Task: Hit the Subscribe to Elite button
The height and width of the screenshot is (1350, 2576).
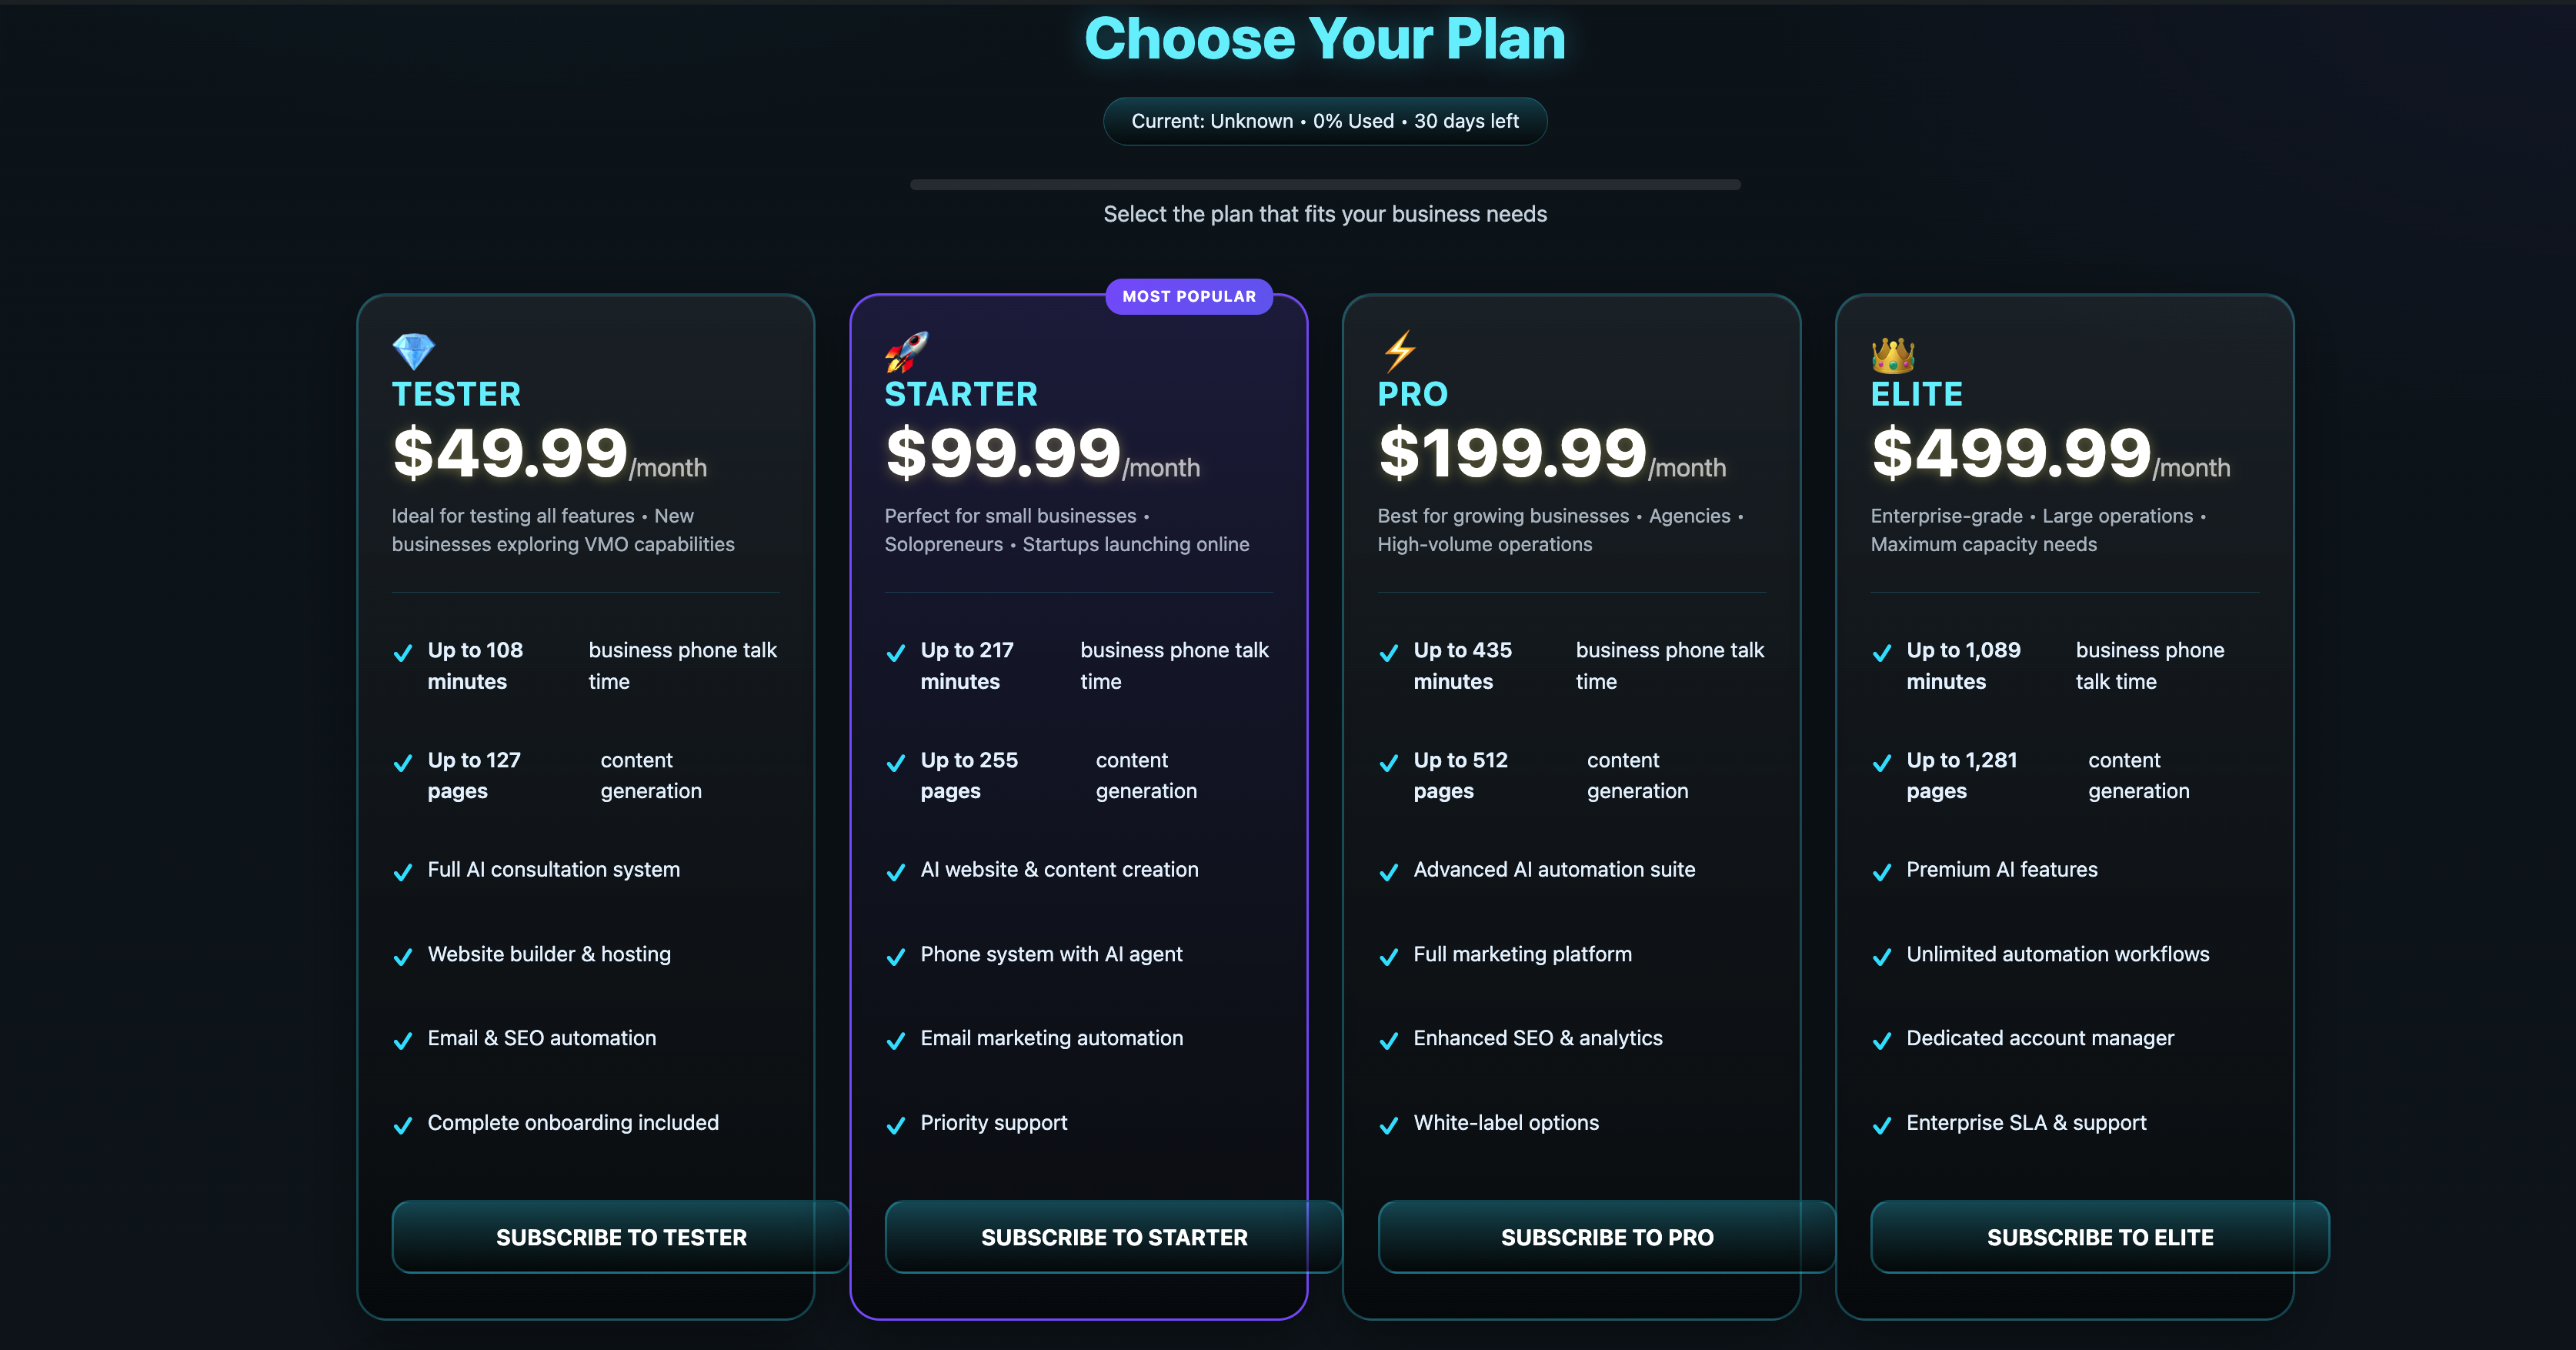Action: (2099, 1237)
